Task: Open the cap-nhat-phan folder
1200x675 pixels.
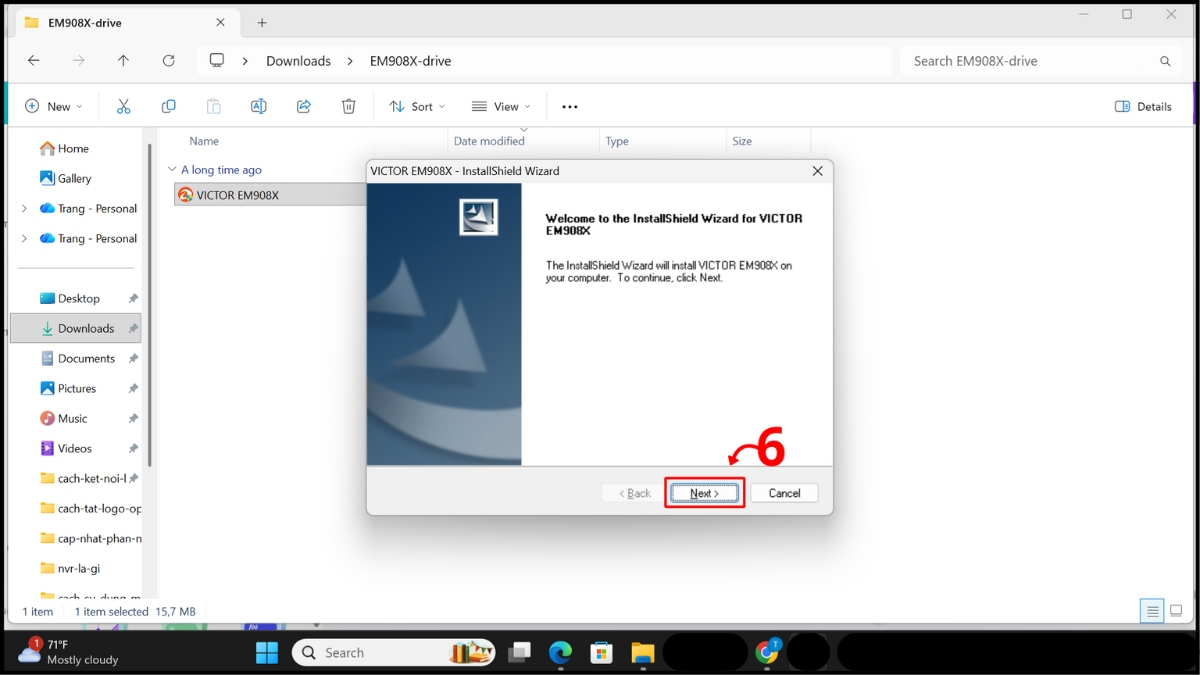Action: [x=92, y=538]
